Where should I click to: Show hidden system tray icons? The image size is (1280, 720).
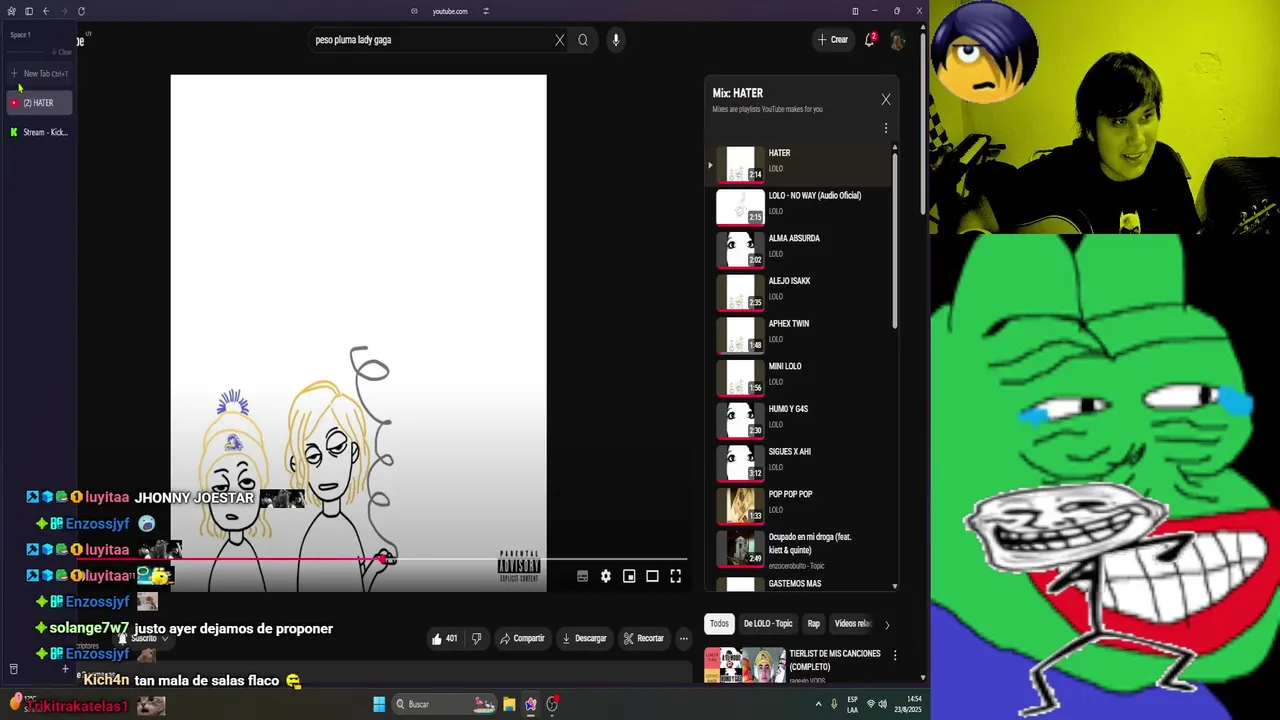point(818,704)
